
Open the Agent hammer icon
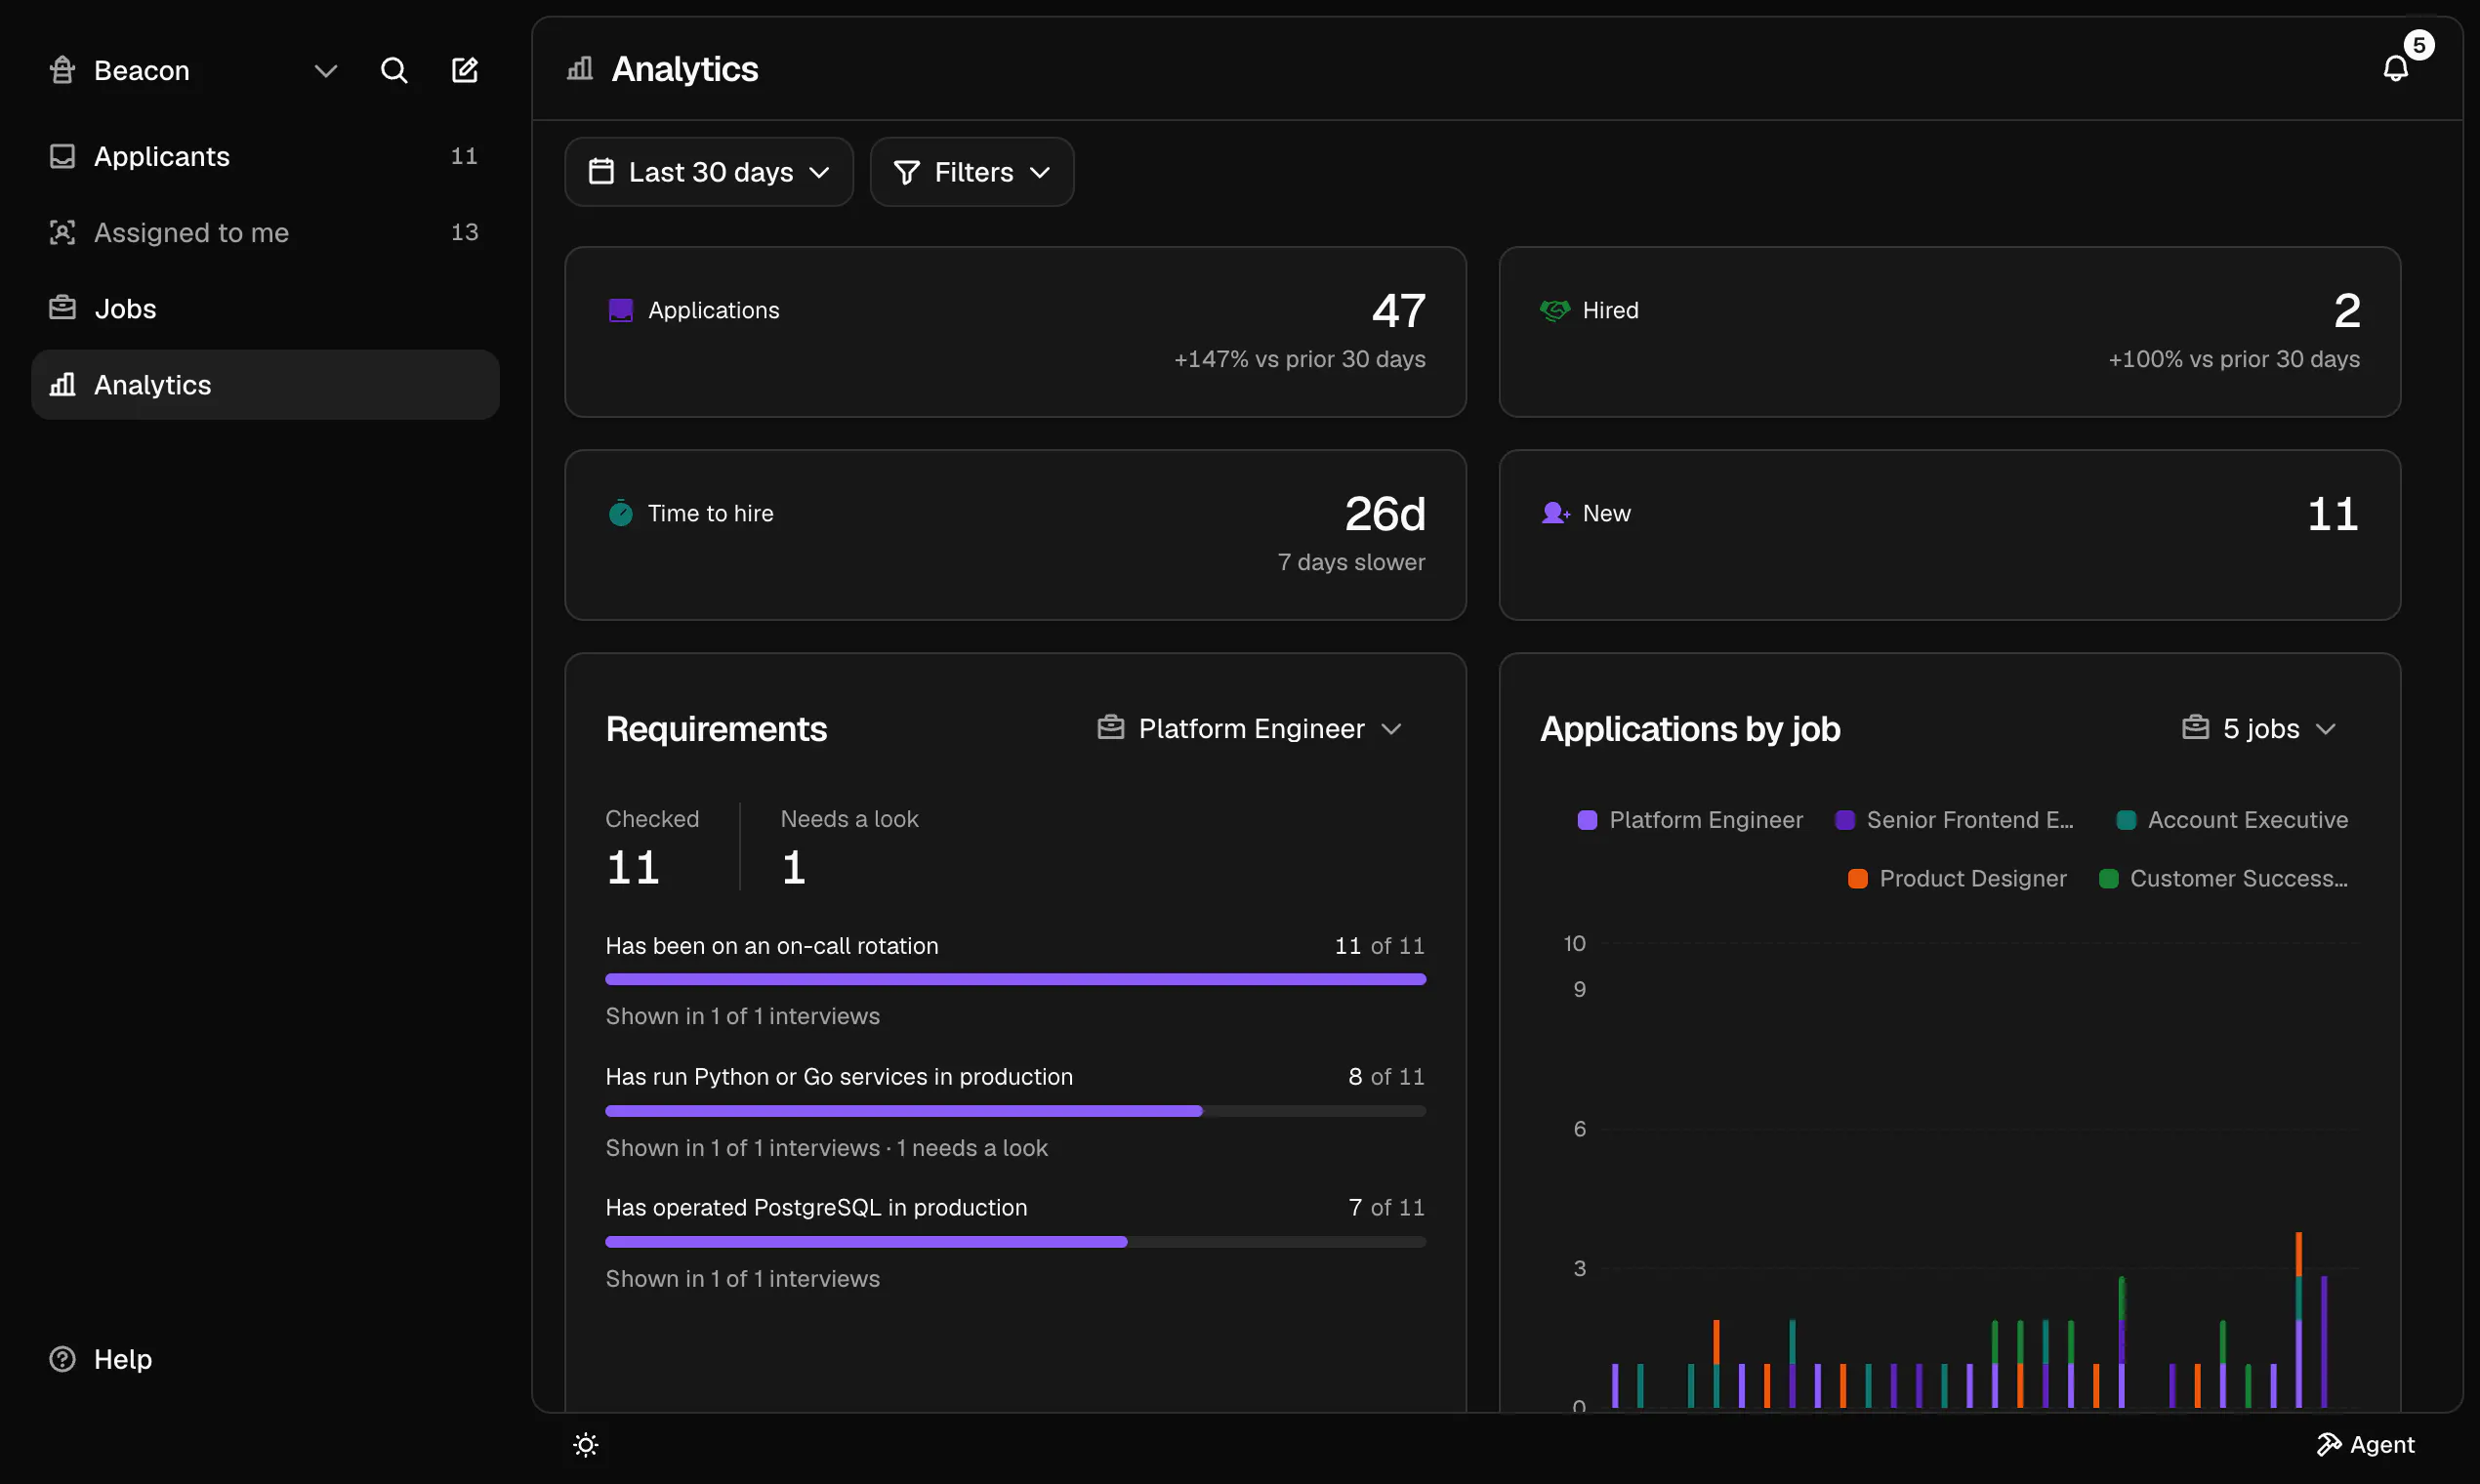[x=2329, y=1444]
